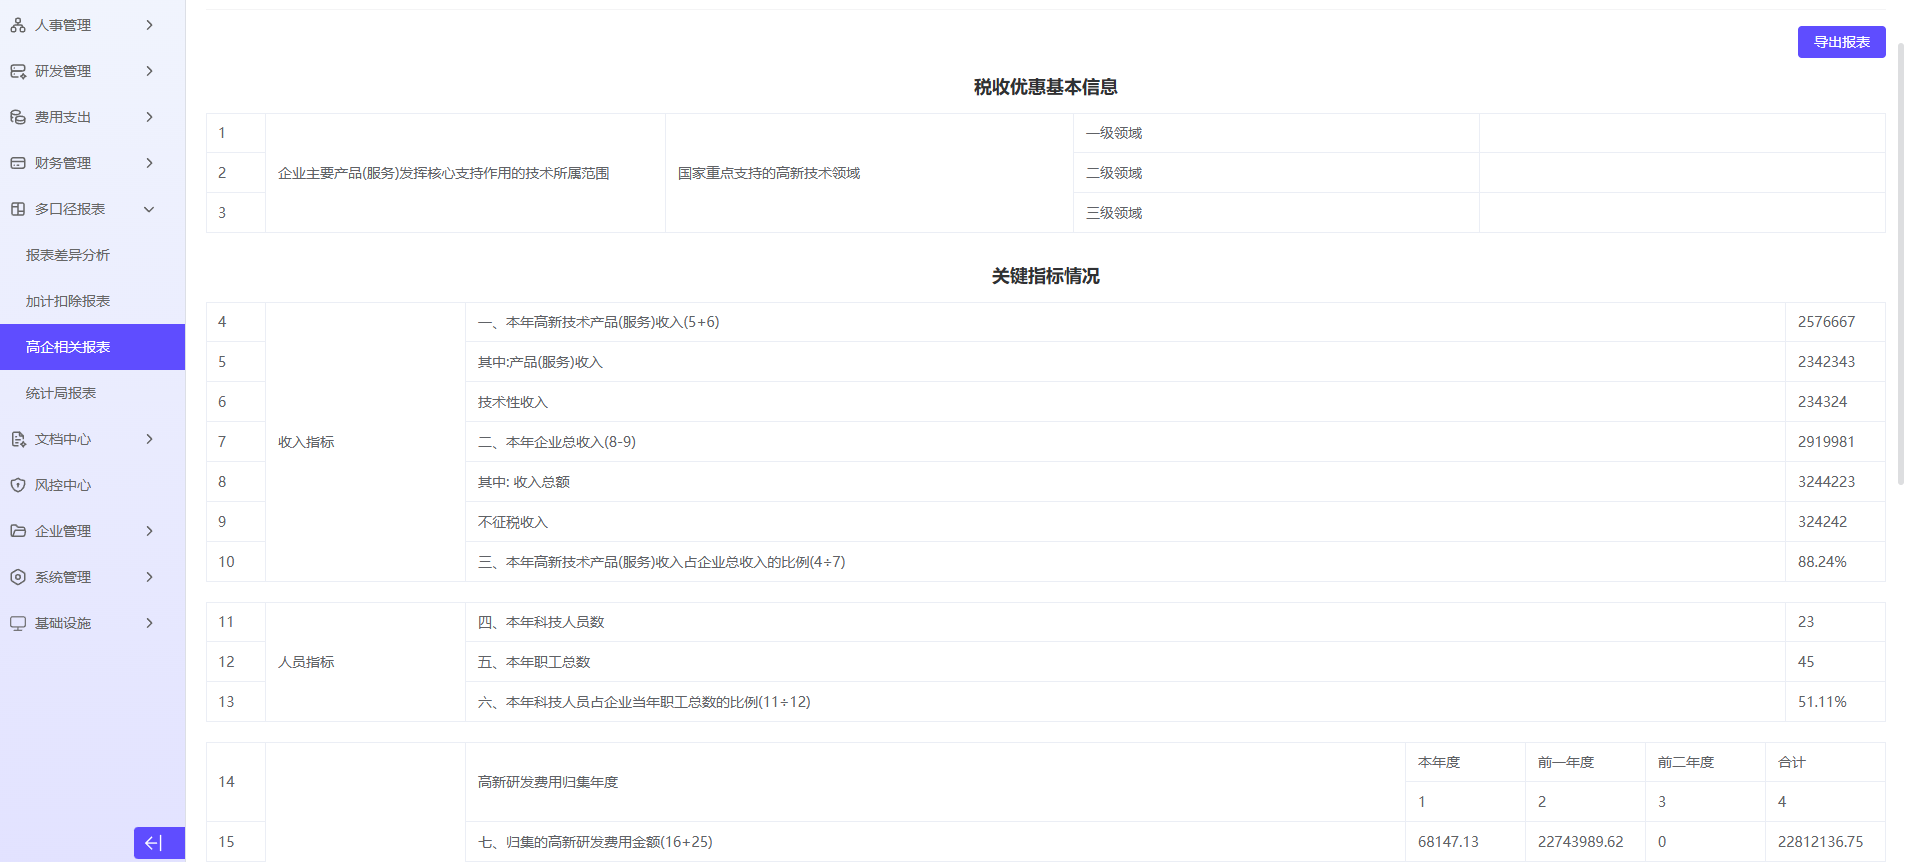Image resolution: width=1906 pixels, height=862 pixels.
Task: Click the 国家重点支持的高新技术领域 cell
Action: point(869,173)
